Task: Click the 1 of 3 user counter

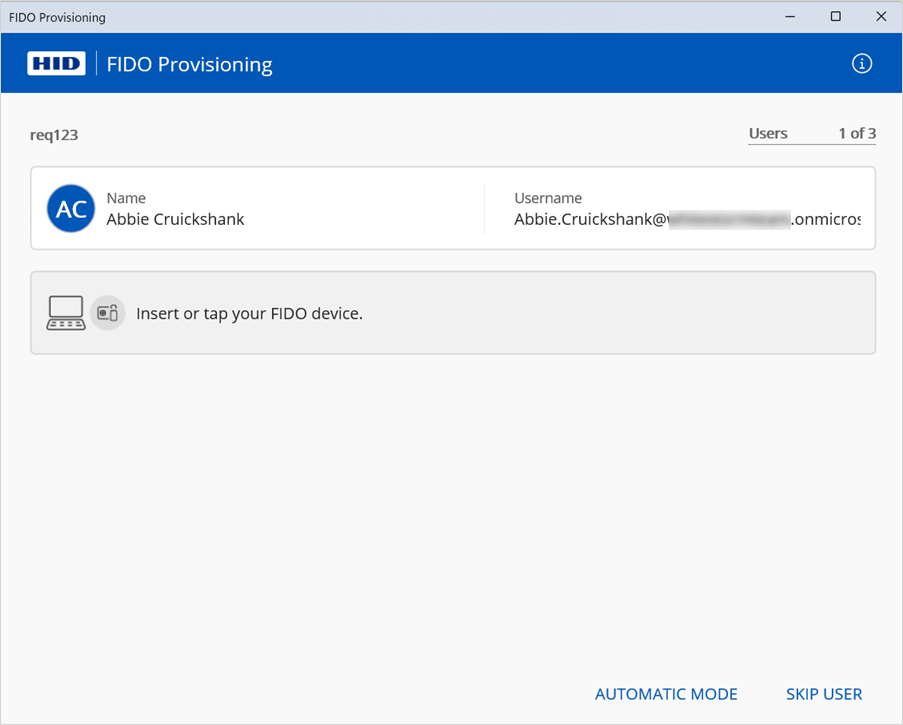Action: [857, 134]
